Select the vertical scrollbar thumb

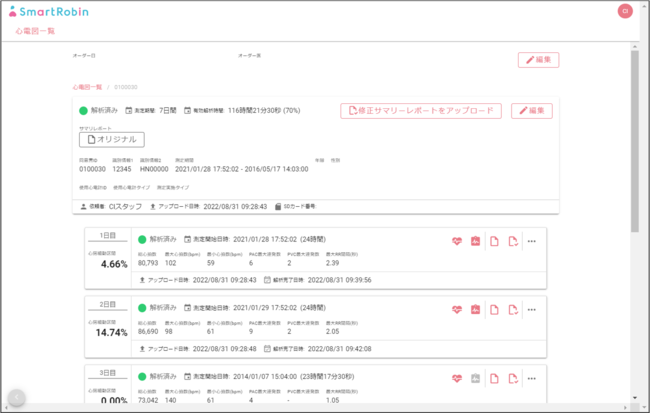click(635, 141)
